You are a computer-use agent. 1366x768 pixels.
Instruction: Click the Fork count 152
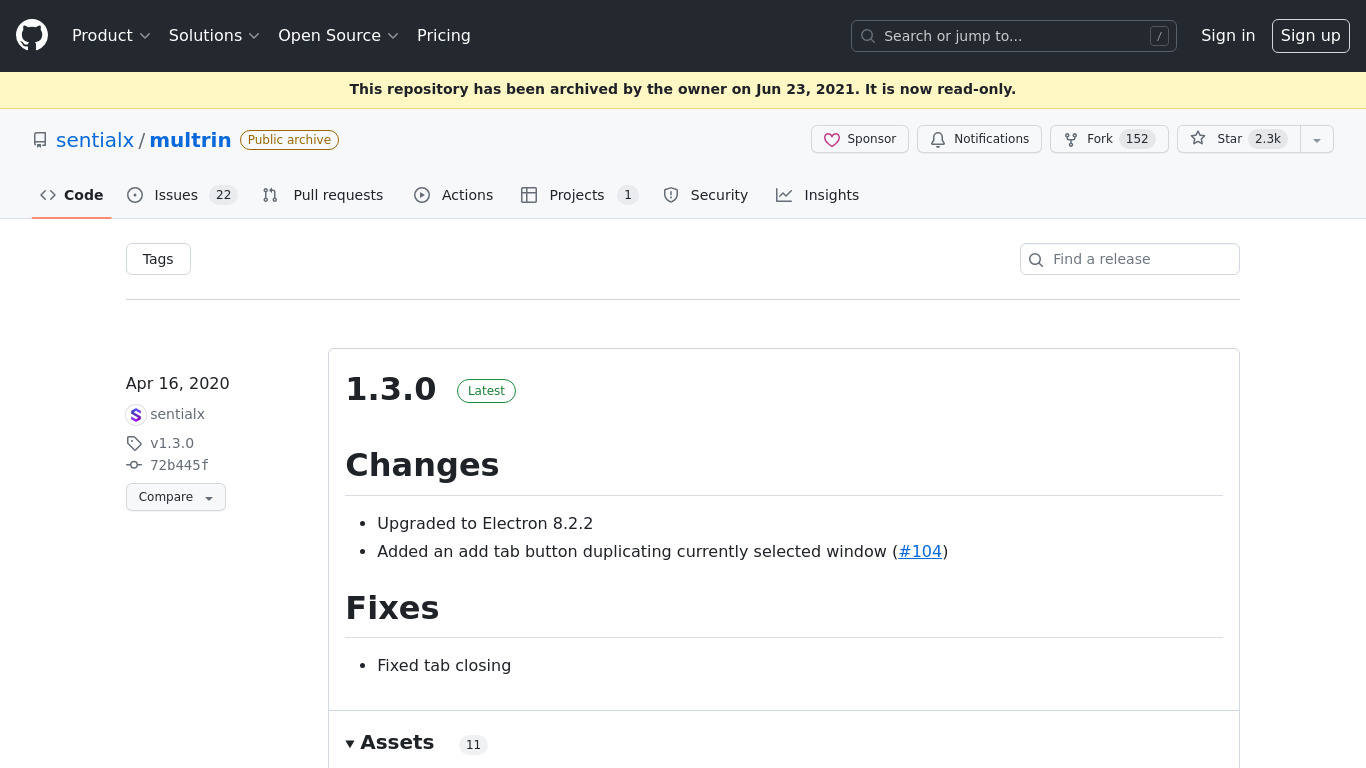coord(1137,139)
